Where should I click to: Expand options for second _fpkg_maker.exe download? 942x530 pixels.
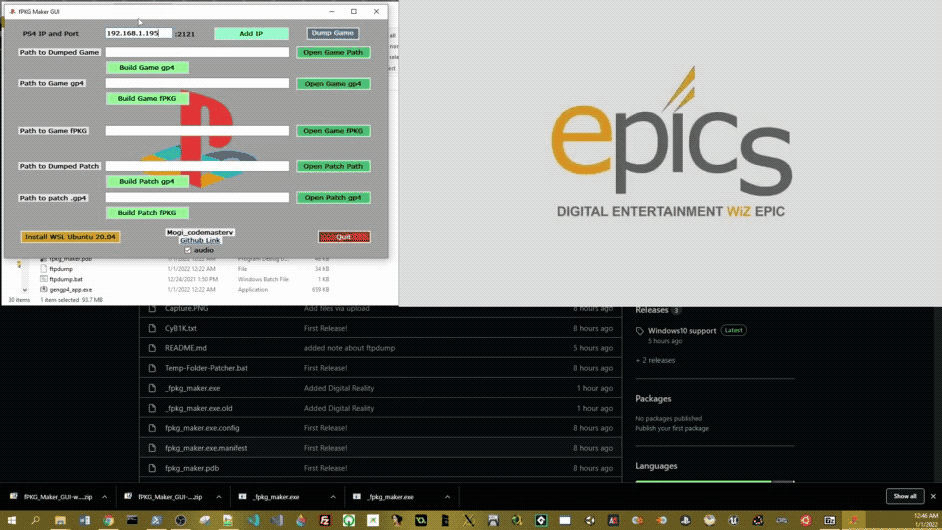pos(447,497)
